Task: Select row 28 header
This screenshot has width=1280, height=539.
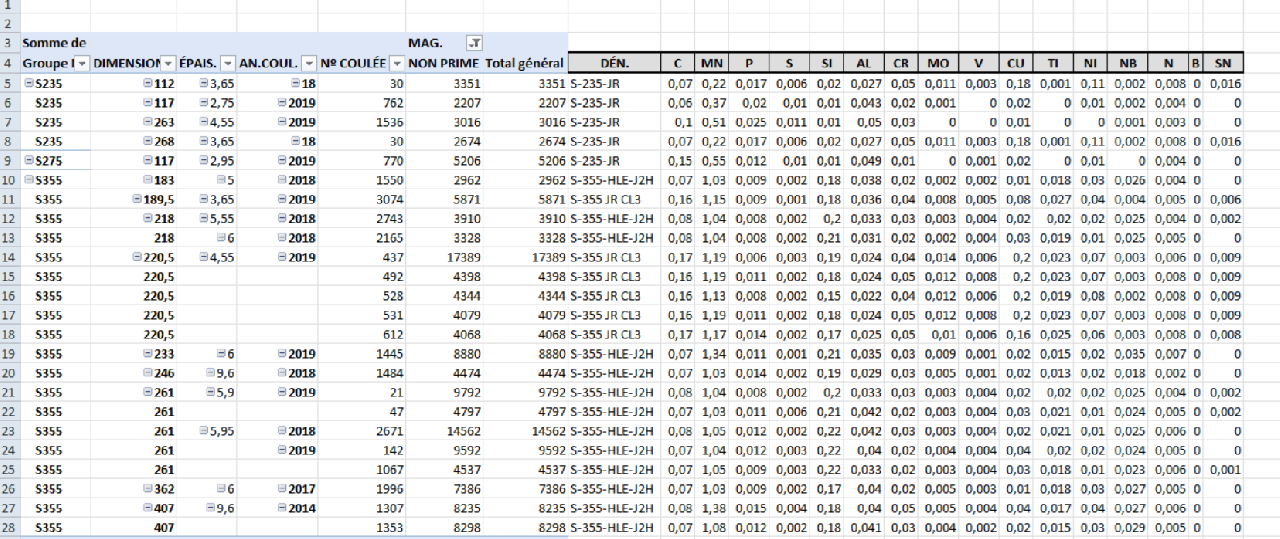Action: 9,528
